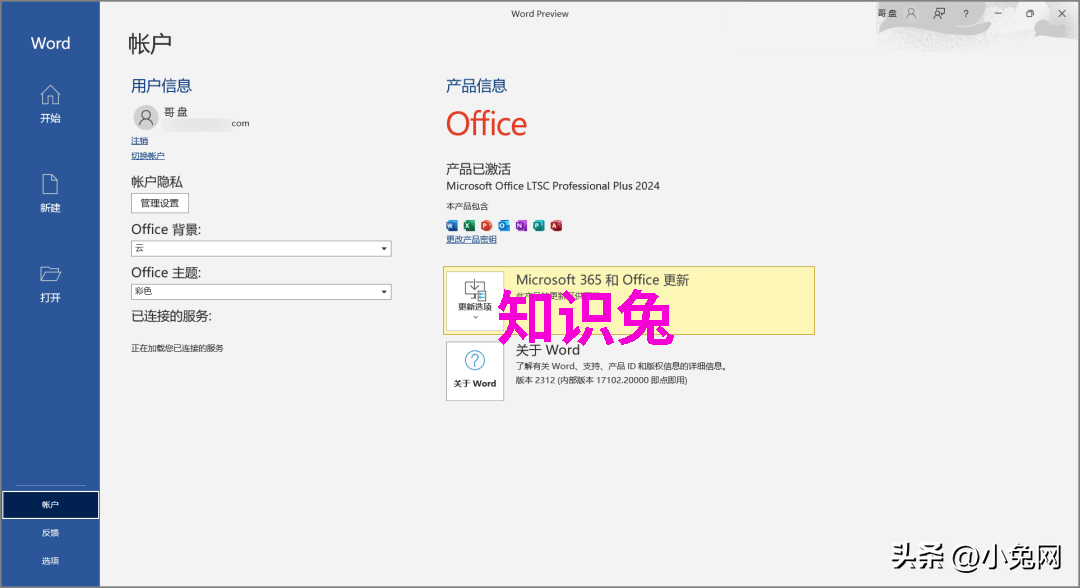
Task: Click the 切换帐户 switch account link
Action: (x=147, y=156)
